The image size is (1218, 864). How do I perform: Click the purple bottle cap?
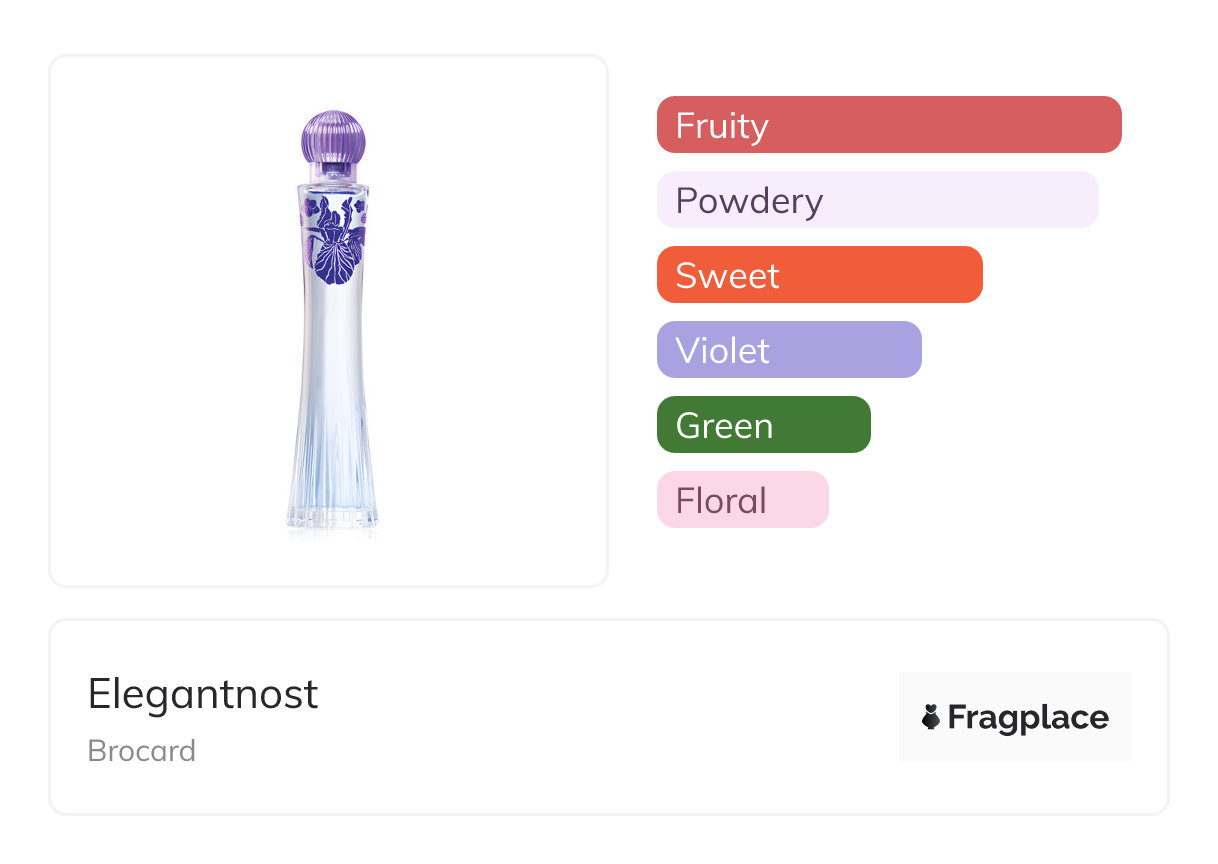[x=334, y=139]
